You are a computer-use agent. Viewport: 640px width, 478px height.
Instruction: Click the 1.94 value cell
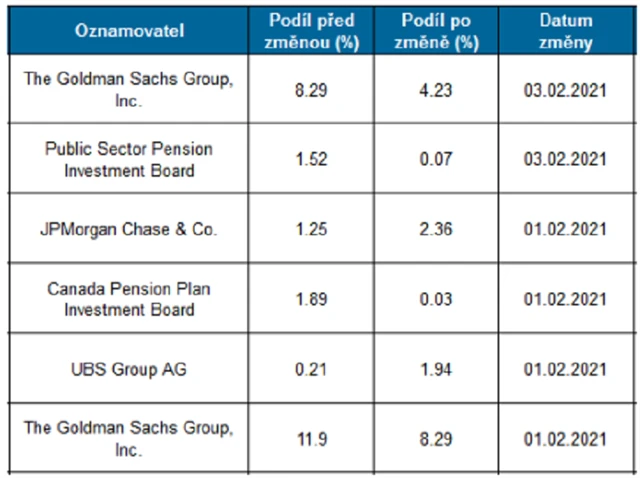(437, 370)
